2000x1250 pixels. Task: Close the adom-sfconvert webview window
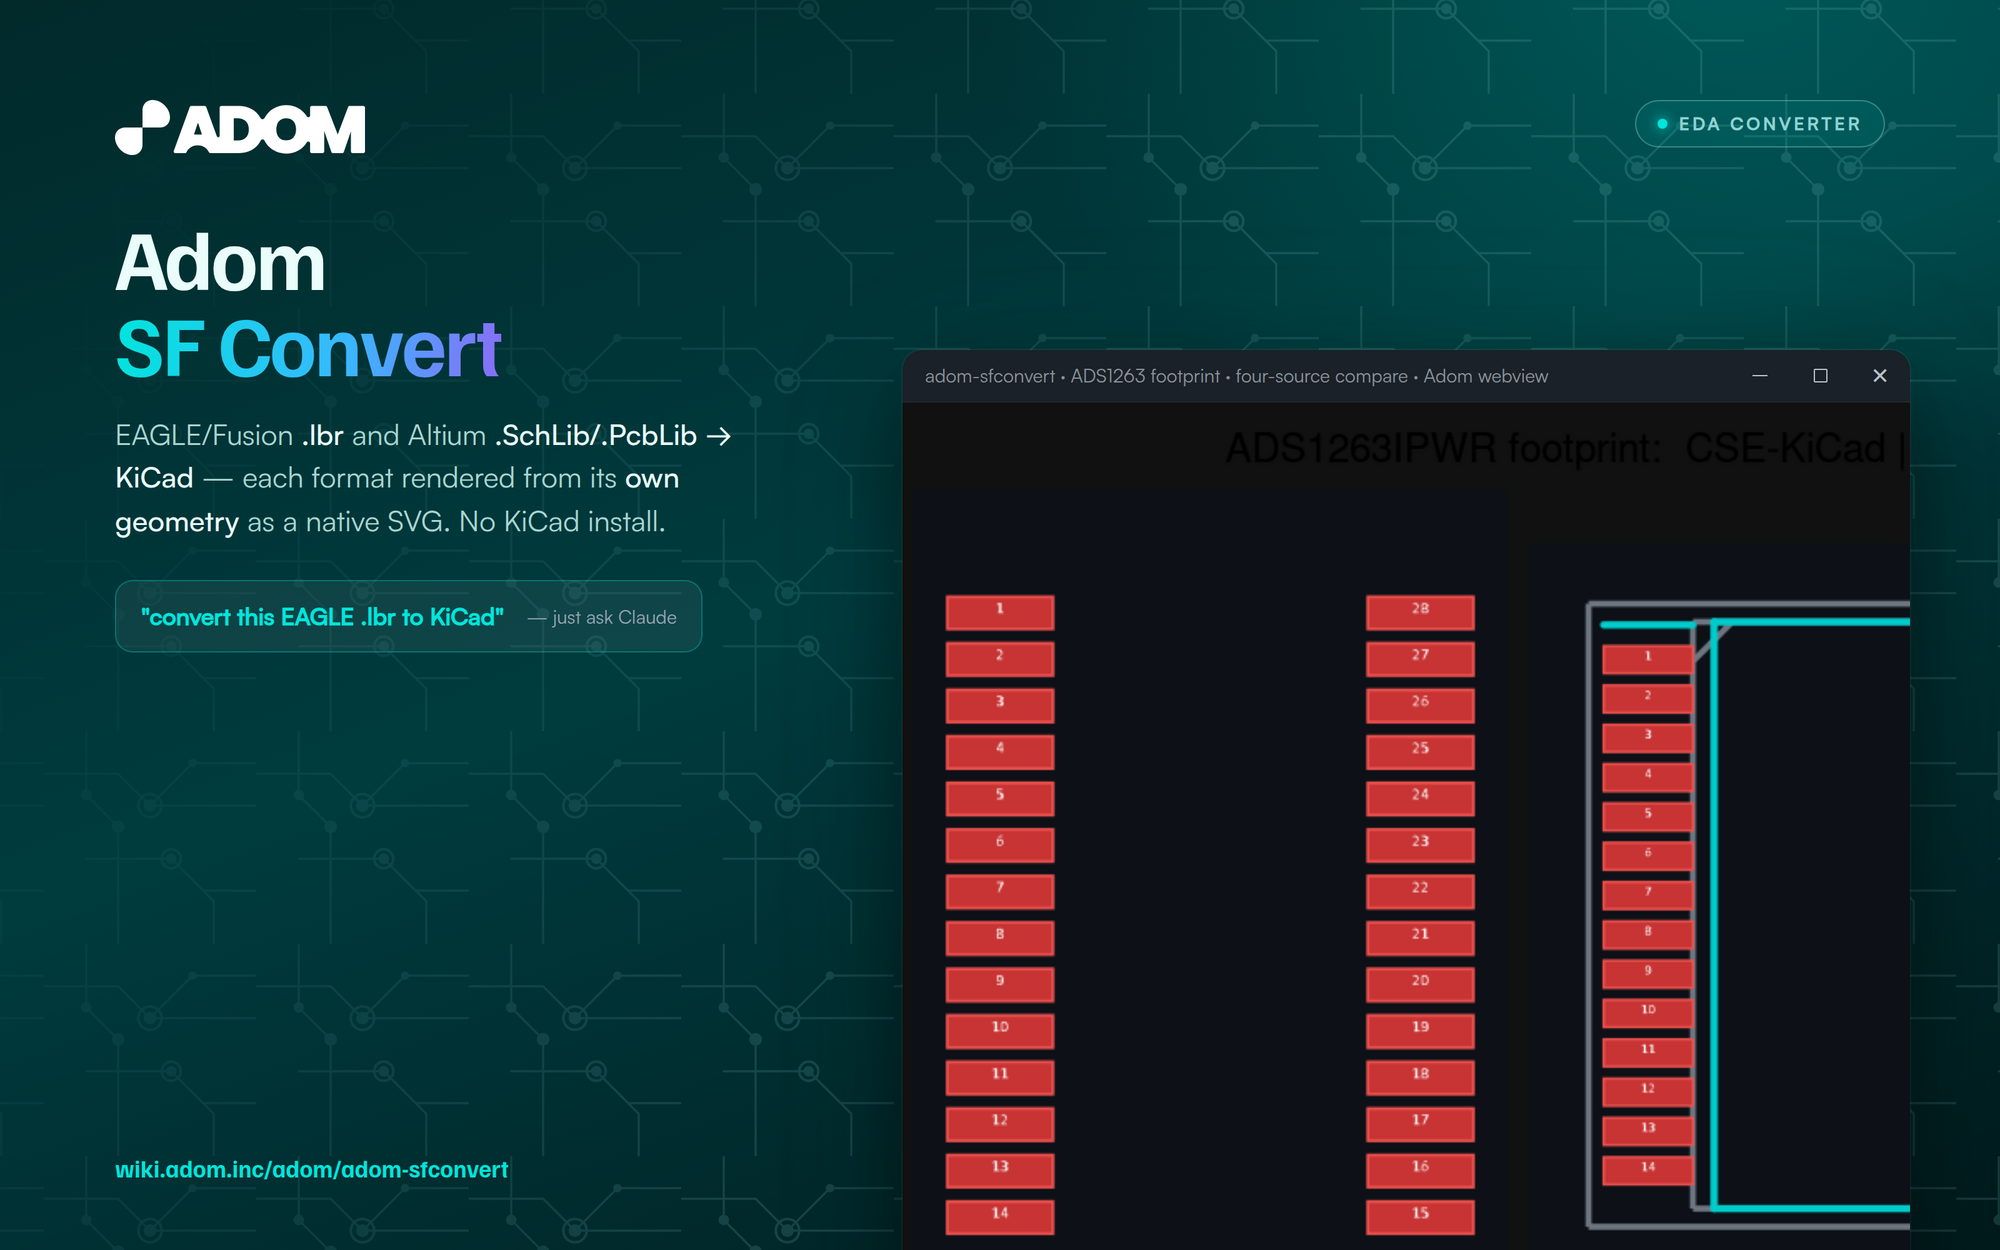tap(1880, 376)
